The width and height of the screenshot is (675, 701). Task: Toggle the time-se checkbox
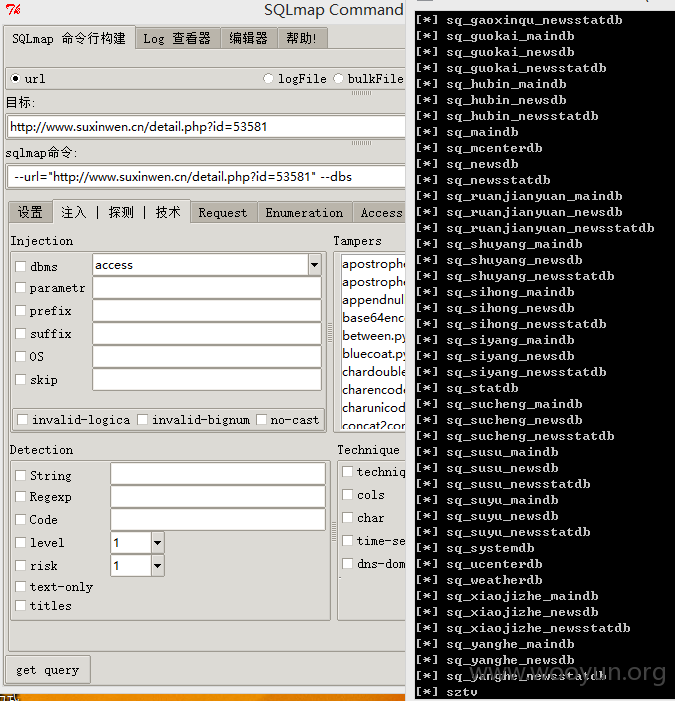click(x=347, y=541)
